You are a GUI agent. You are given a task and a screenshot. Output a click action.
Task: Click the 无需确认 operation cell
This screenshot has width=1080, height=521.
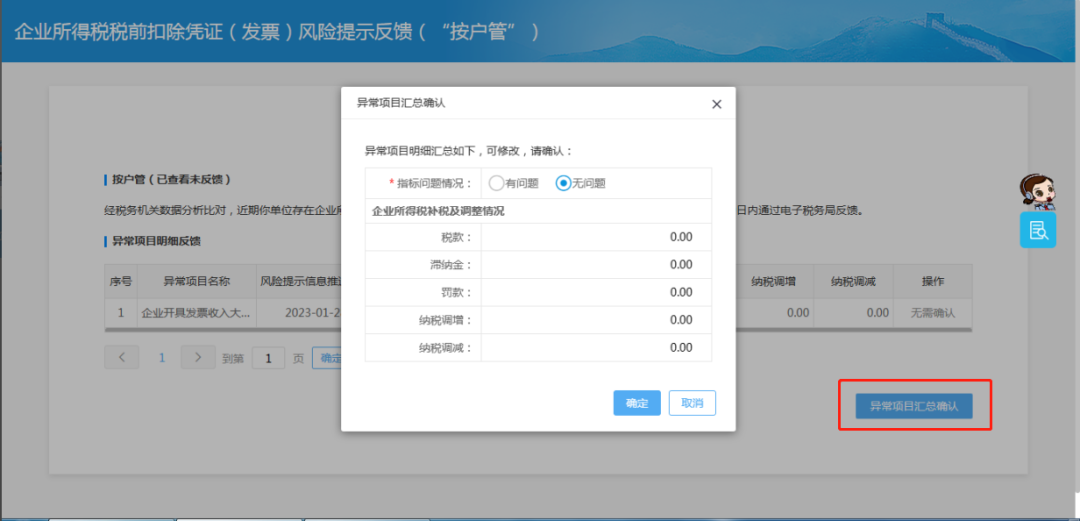[933, 312]
